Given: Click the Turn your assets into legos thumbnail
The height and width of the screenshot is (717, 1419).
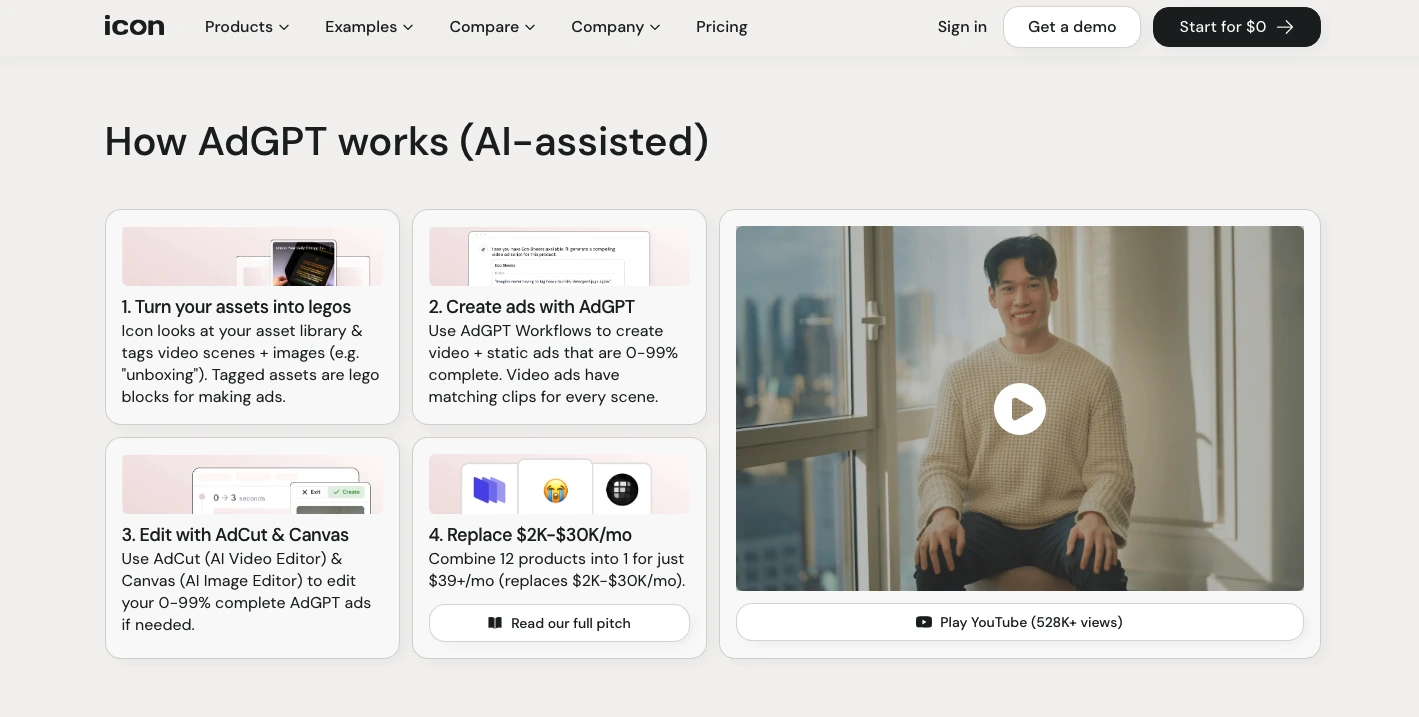Looking at the screenshot, I should (252, 256).
